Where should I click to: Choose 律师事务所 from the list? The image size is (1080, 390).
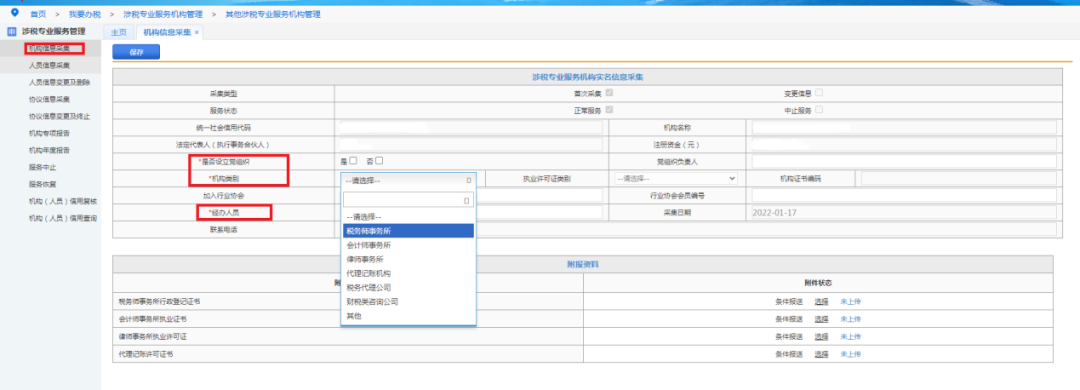pyautogui.click(x=408, y=259)
